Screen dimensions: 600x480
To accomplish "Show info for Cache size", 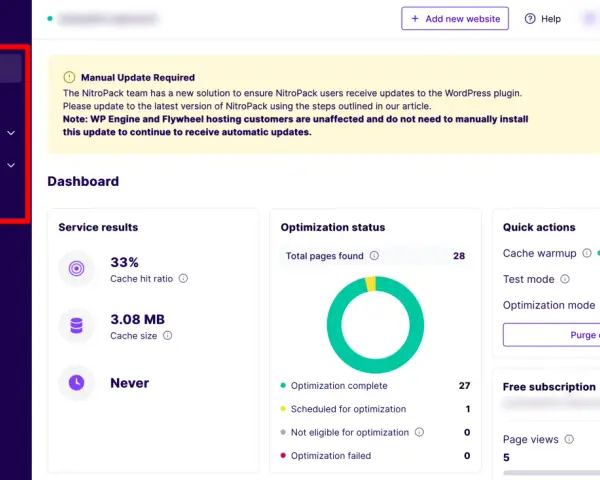I will 168,335.
